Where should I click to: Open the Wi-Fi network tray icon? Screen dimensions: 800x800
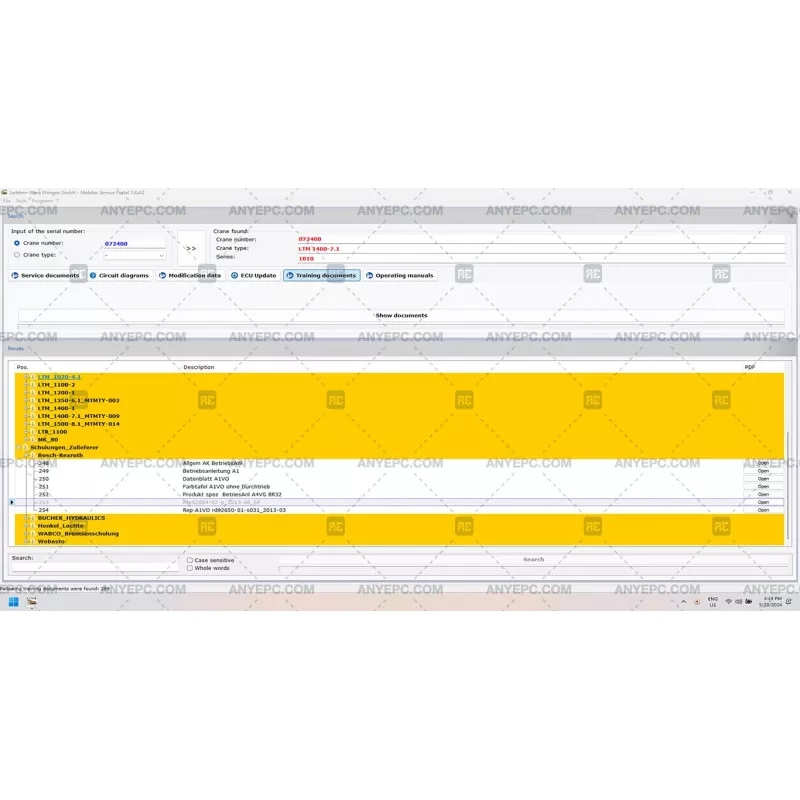(728, 602)
